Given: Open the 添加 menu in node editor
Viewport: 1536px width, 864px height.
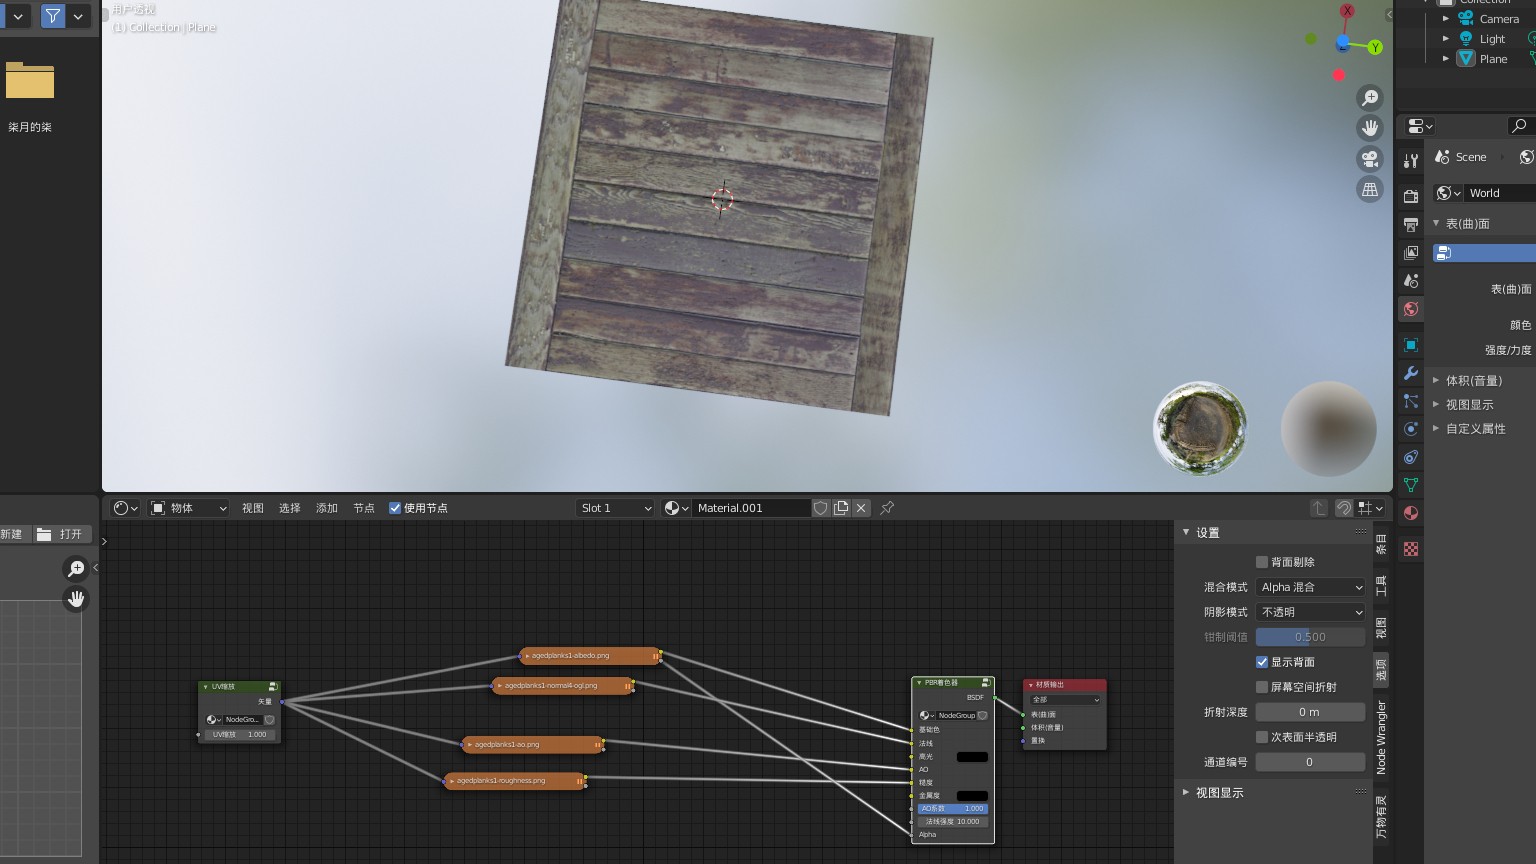Looking at the screenshot, I should (x=327, y=508).
